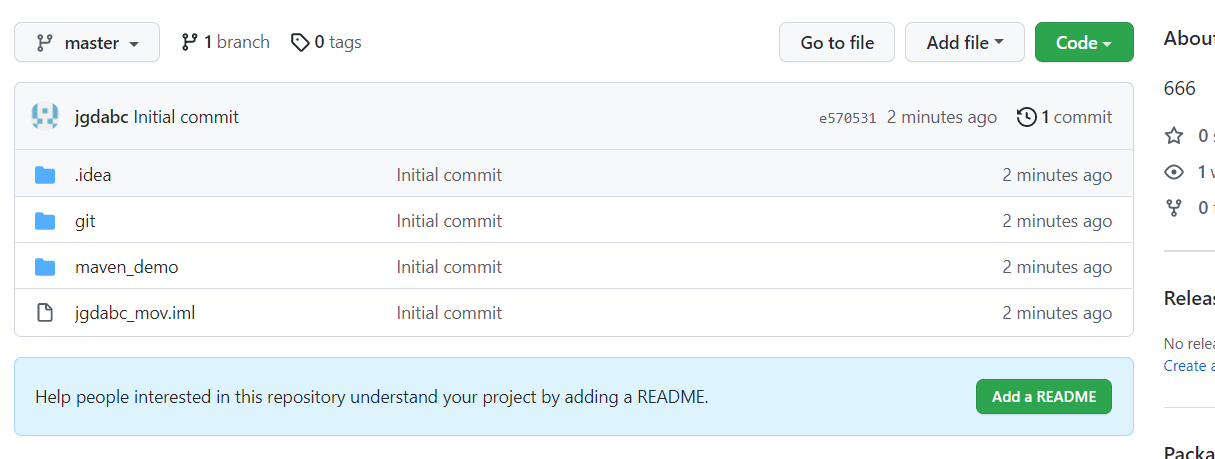The height and width of the screenshot is (459, 1215).
Task: Open the green Code dropdown
Action: tap(1084, 42)
